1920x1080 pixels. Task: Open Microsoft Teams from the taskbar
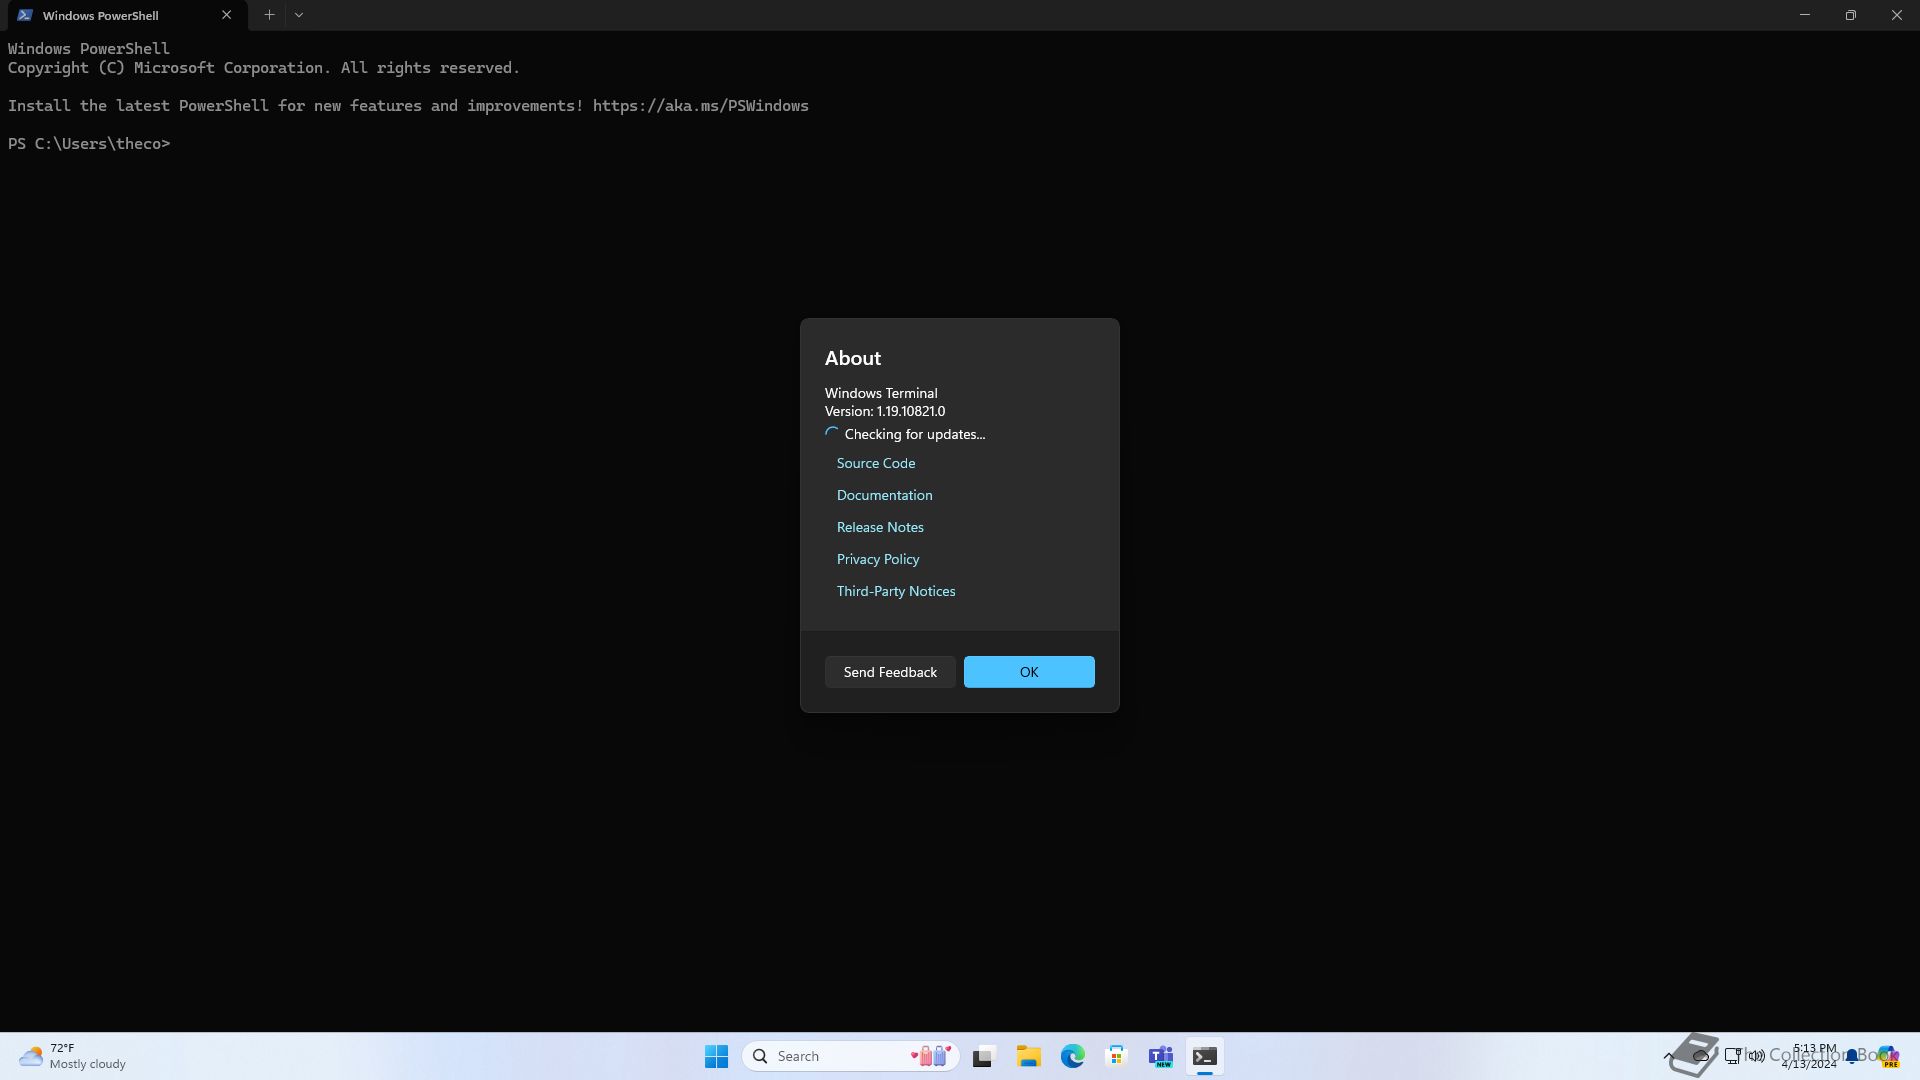point(1160,1056)
